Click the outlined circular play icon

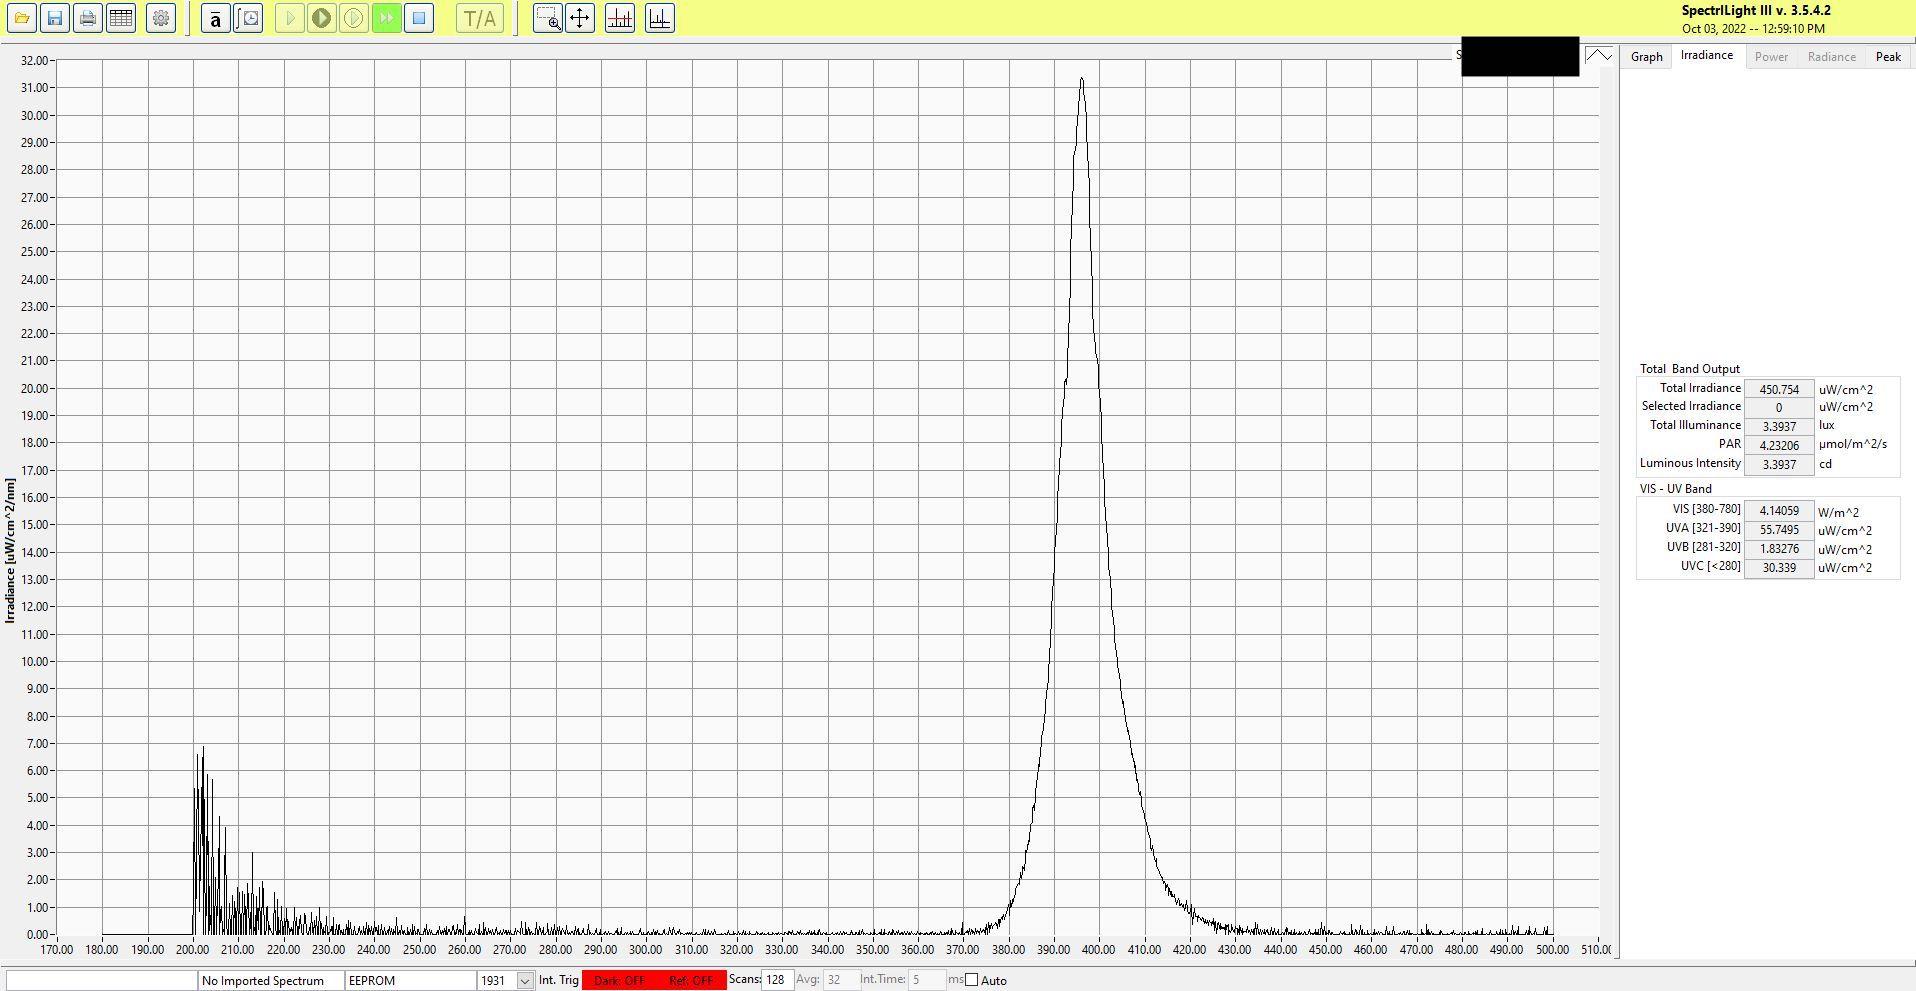(x=354, y=18)
